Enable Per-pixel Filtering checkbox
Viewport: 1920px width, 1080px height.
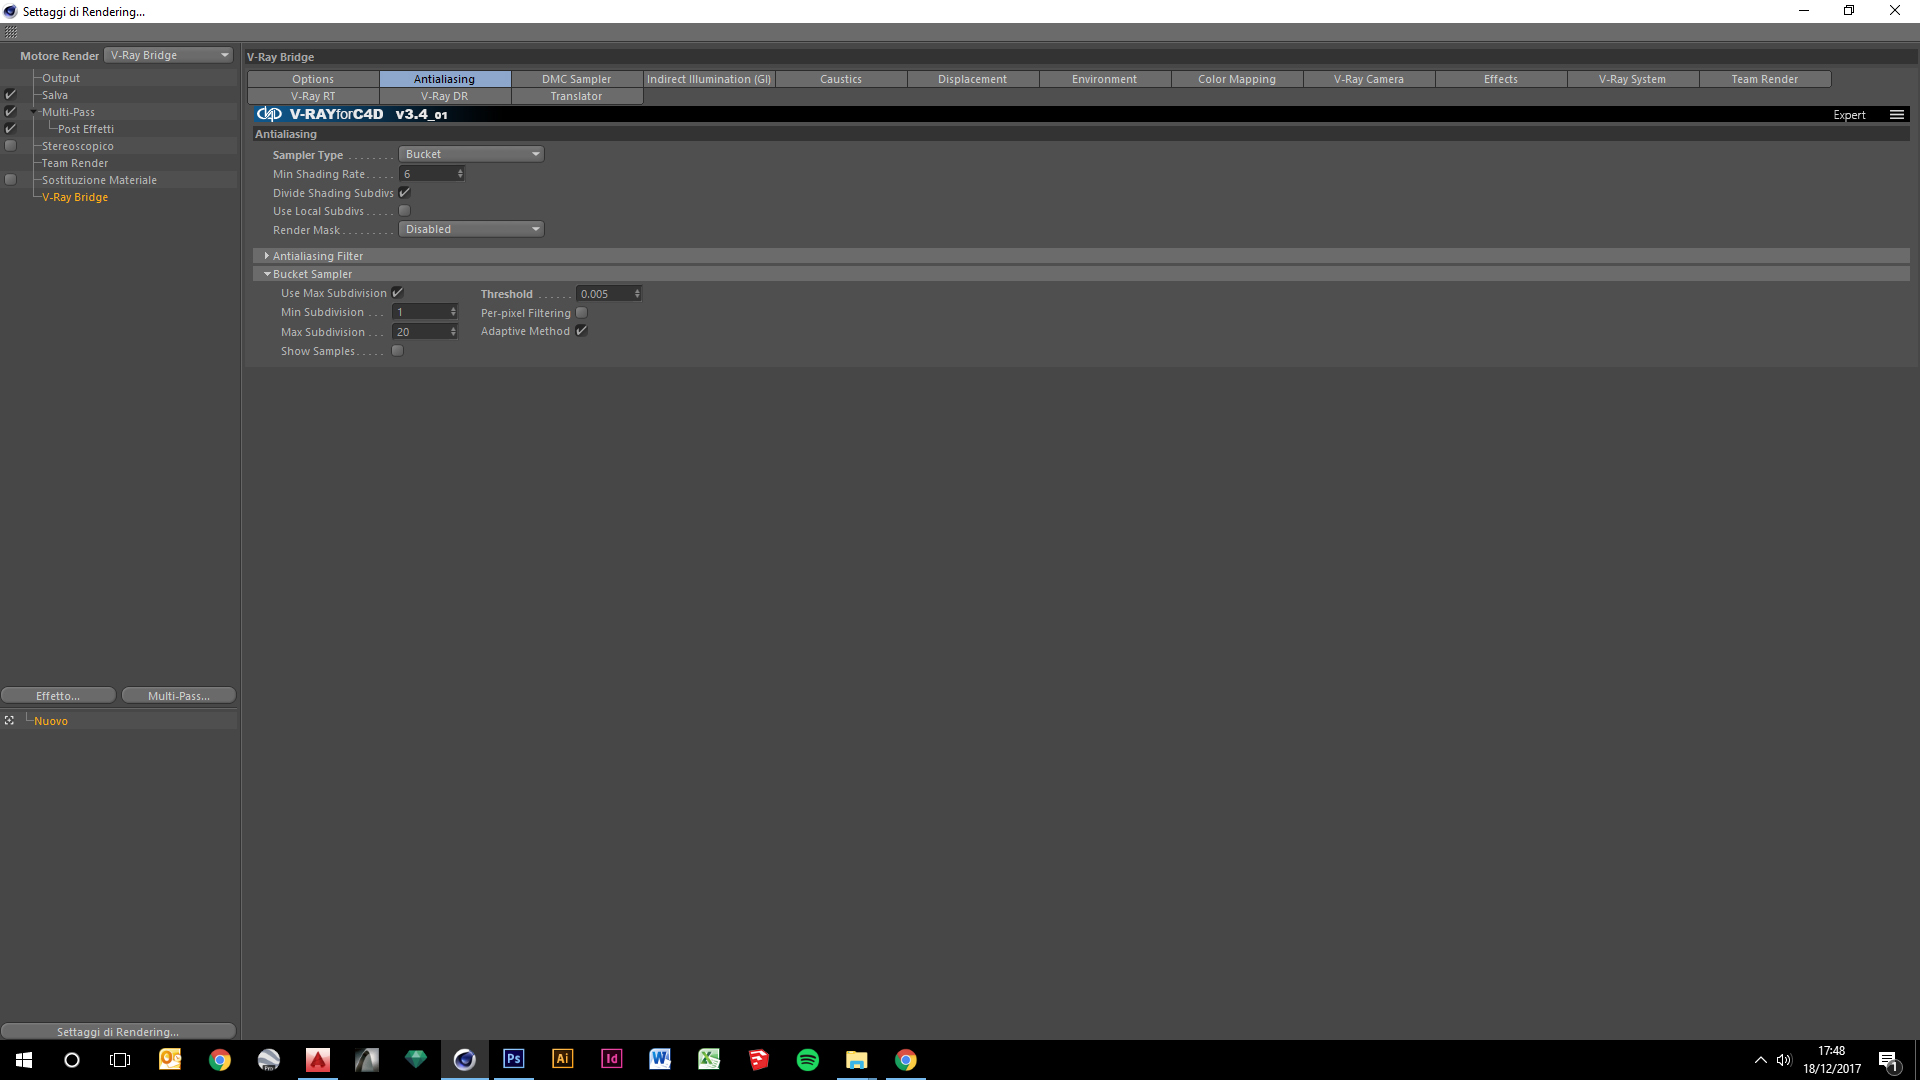(581, 313)
